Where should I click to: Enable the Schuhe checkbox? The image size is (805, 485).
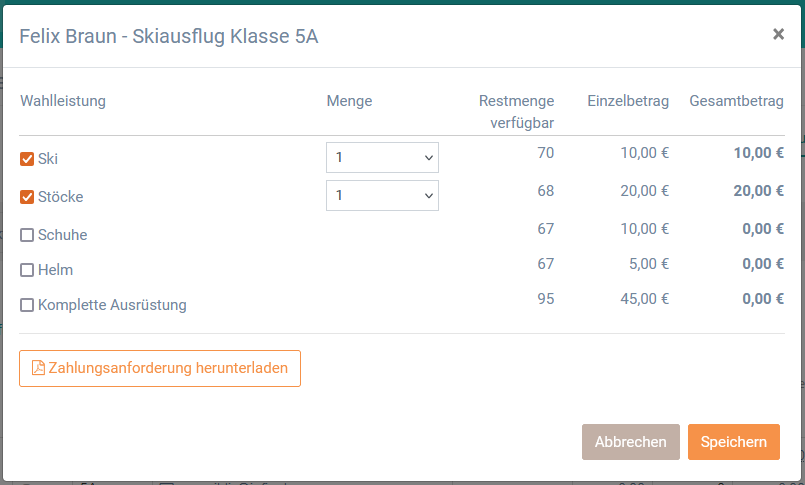[x=27, y=235]
